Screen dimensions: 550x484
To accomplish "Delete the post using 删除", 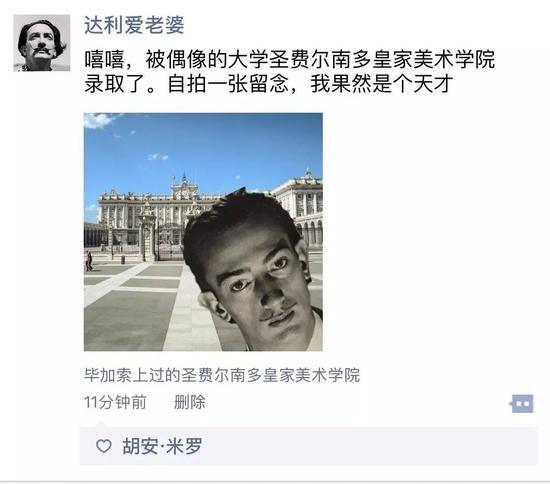I will [x=190, y=402].
